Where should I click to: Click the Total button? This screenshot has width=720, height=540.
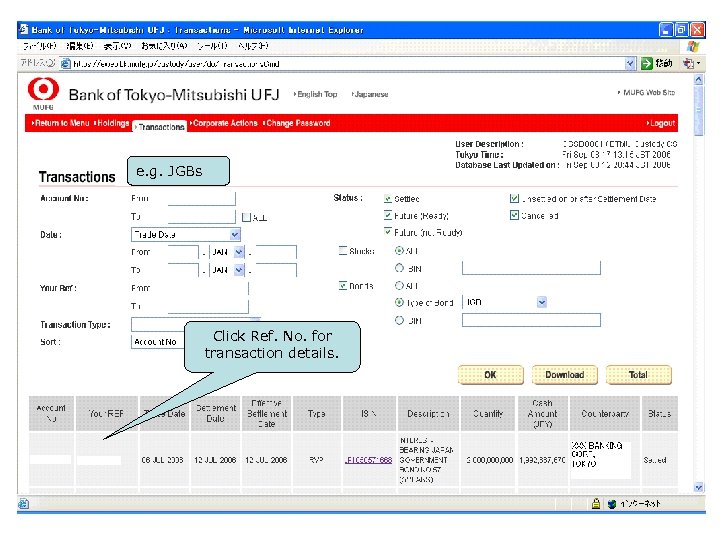(639, 375)
